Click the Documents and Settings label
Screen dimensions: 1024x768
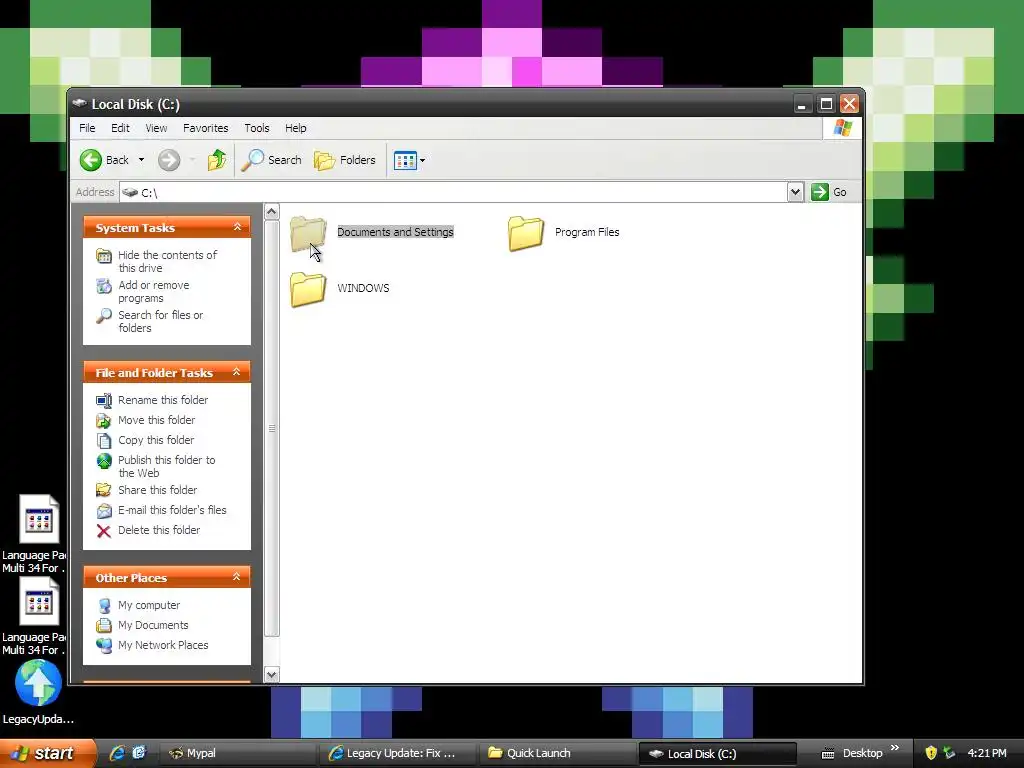pyautogui.click(x=395, y=232)
